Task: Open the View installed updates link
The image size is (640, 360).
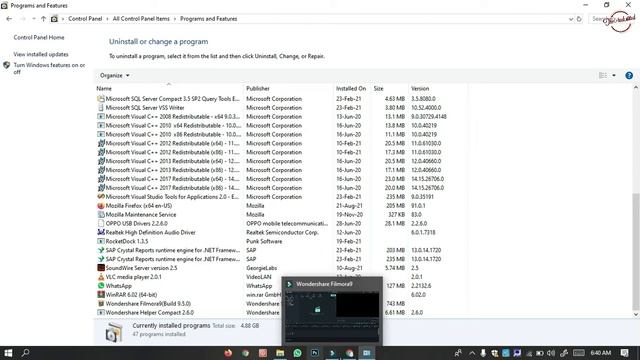Action: 41,54
